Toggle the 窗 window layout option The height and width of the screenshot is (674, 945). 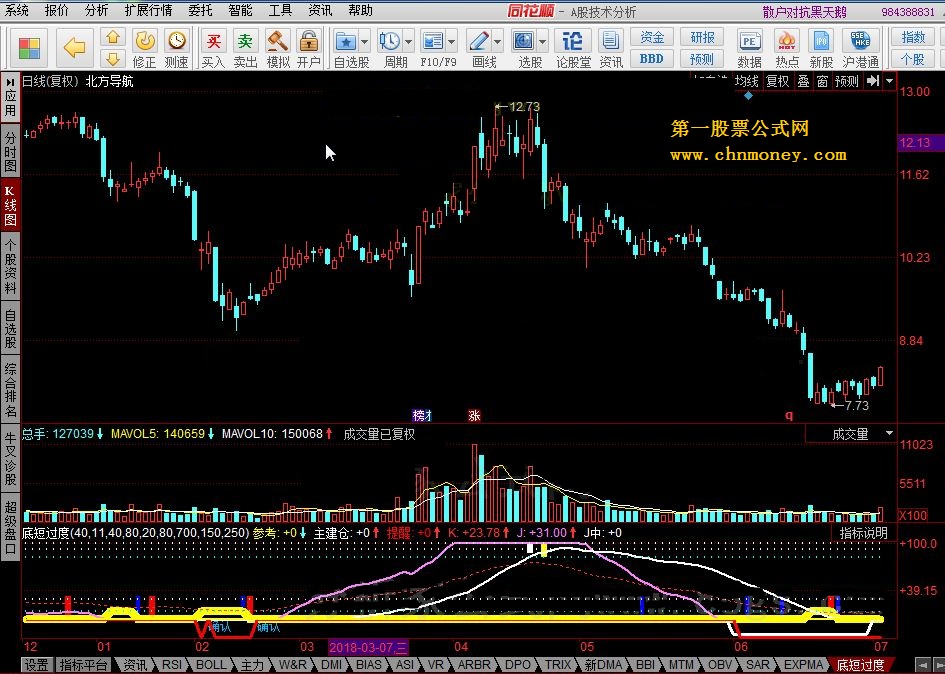click(x=823, y=81)
